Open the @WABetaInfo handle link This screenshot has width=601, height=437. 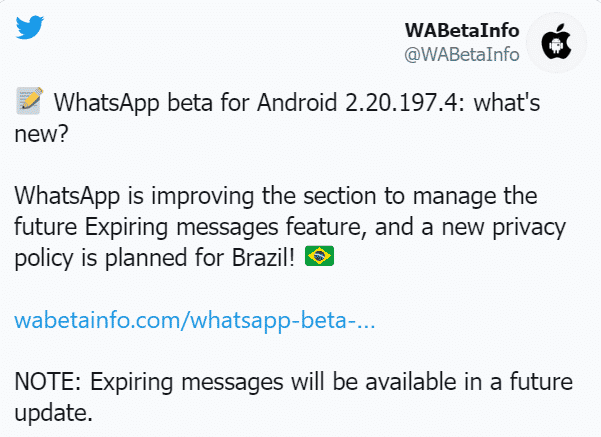[x=462, y=54]
